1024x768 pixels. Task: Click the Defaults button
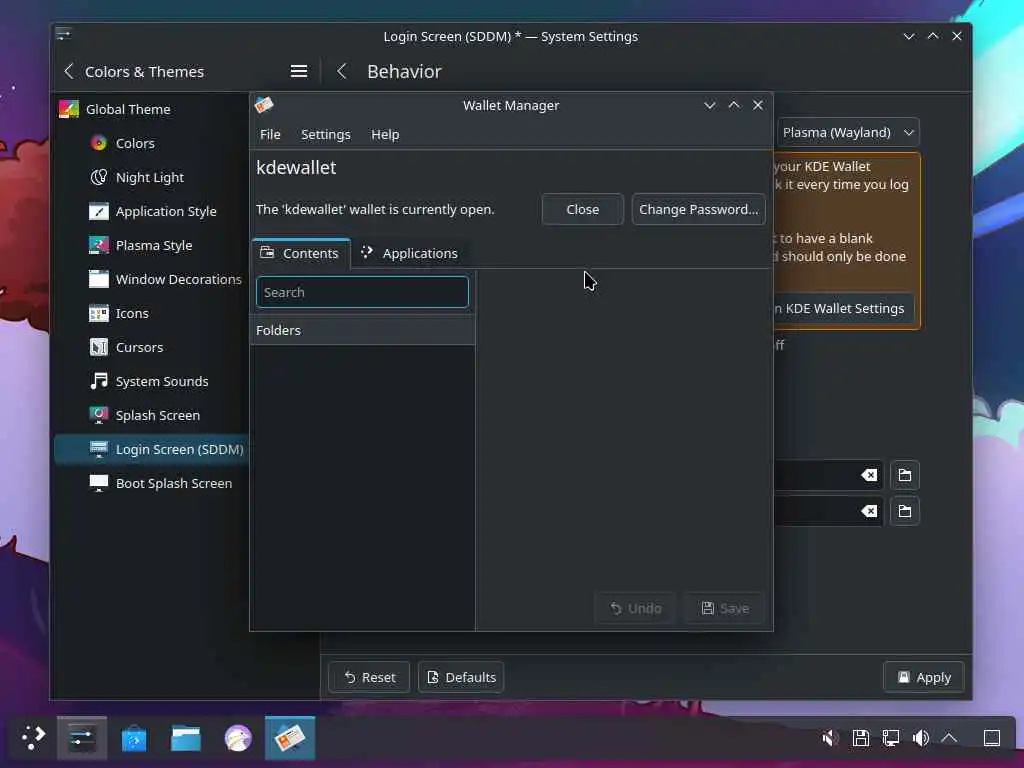461,677
